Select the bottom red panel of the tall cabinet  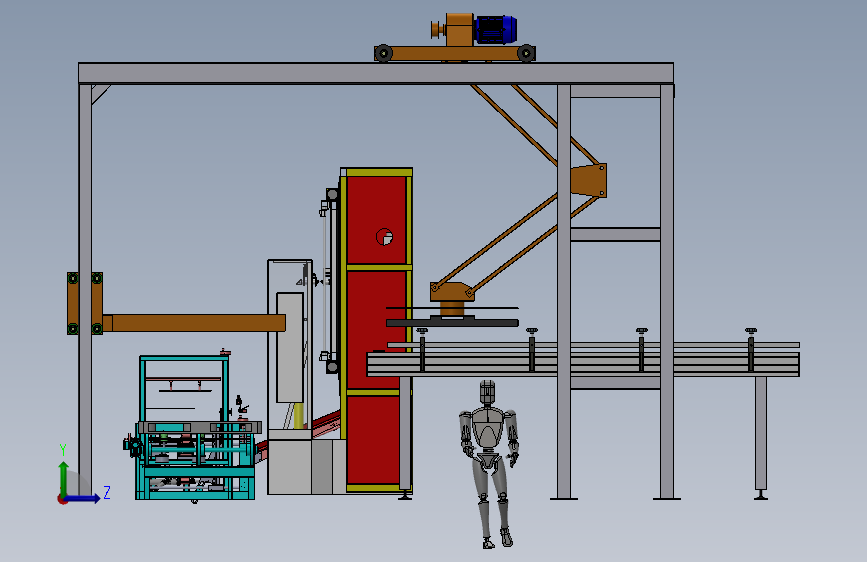click(x=373, y=440)
